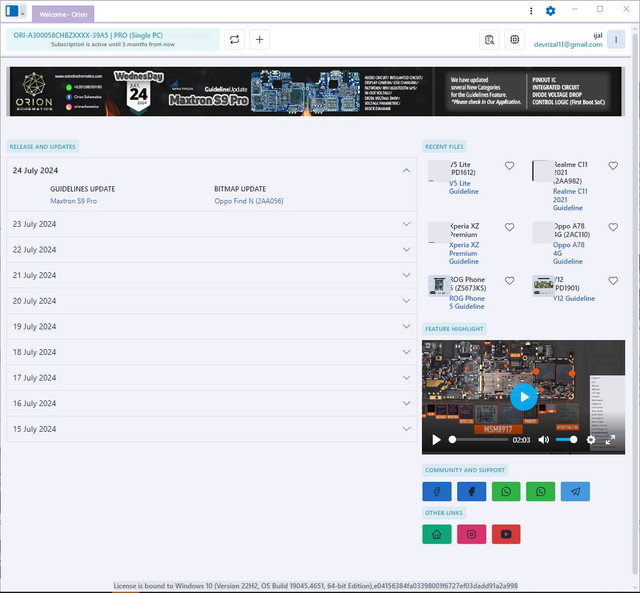The width and height of the screenshot is (640, 593).
Task: Enter fullscreen on the feature video
Action: [611, 440]
